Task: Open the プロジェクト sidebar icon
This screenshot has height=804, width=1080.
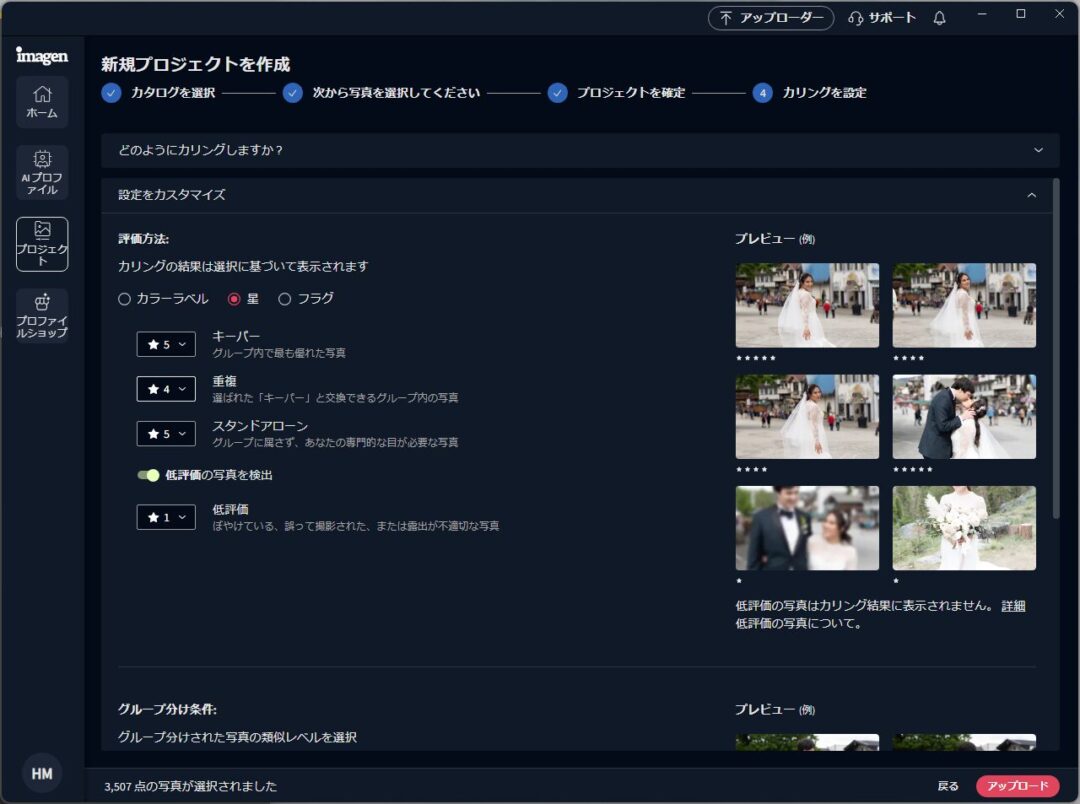Action: pos(42,243)
